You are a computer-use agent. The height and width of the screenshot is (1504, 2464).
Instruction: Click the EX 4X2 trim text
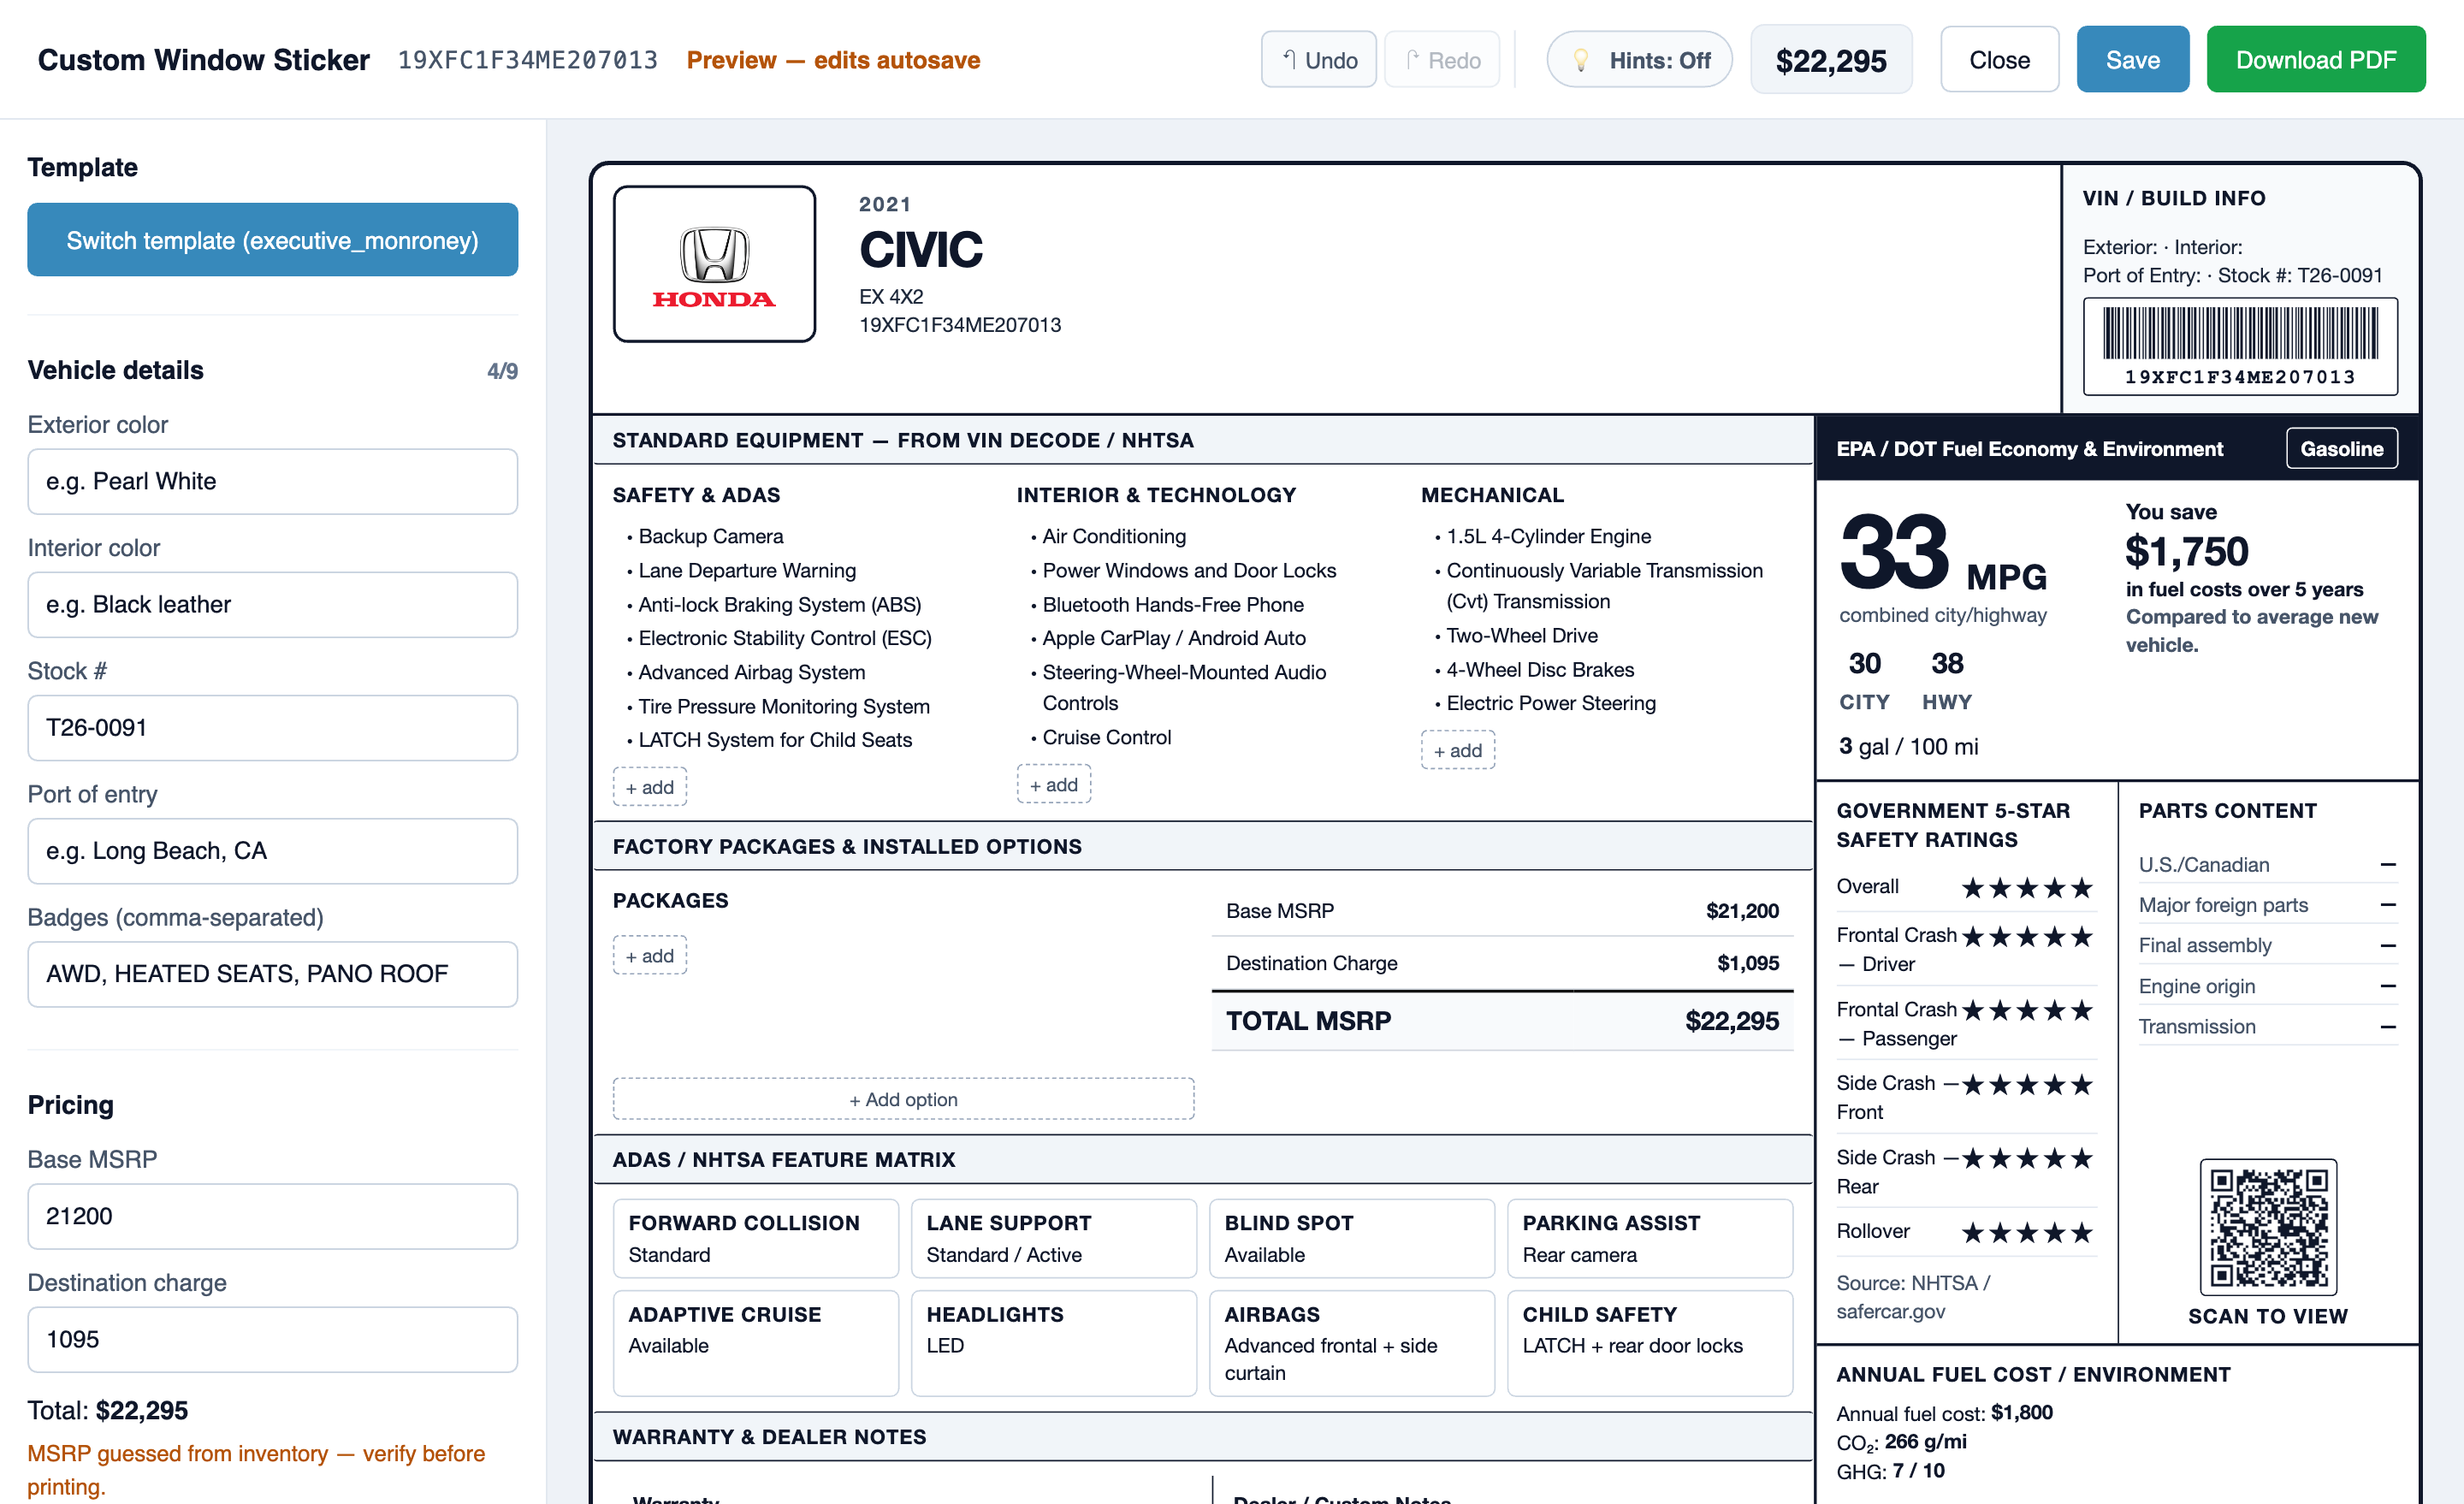[891, 297]
